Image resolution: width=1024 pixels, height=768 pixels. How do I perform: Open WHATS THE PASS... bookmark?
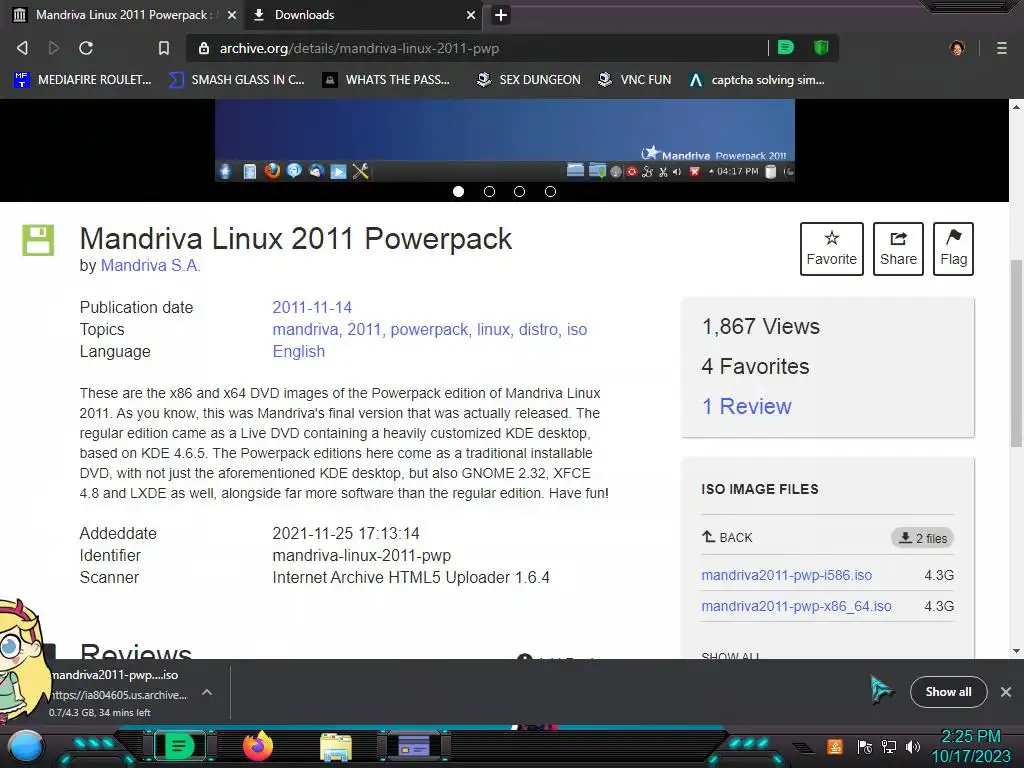point(387,80)
